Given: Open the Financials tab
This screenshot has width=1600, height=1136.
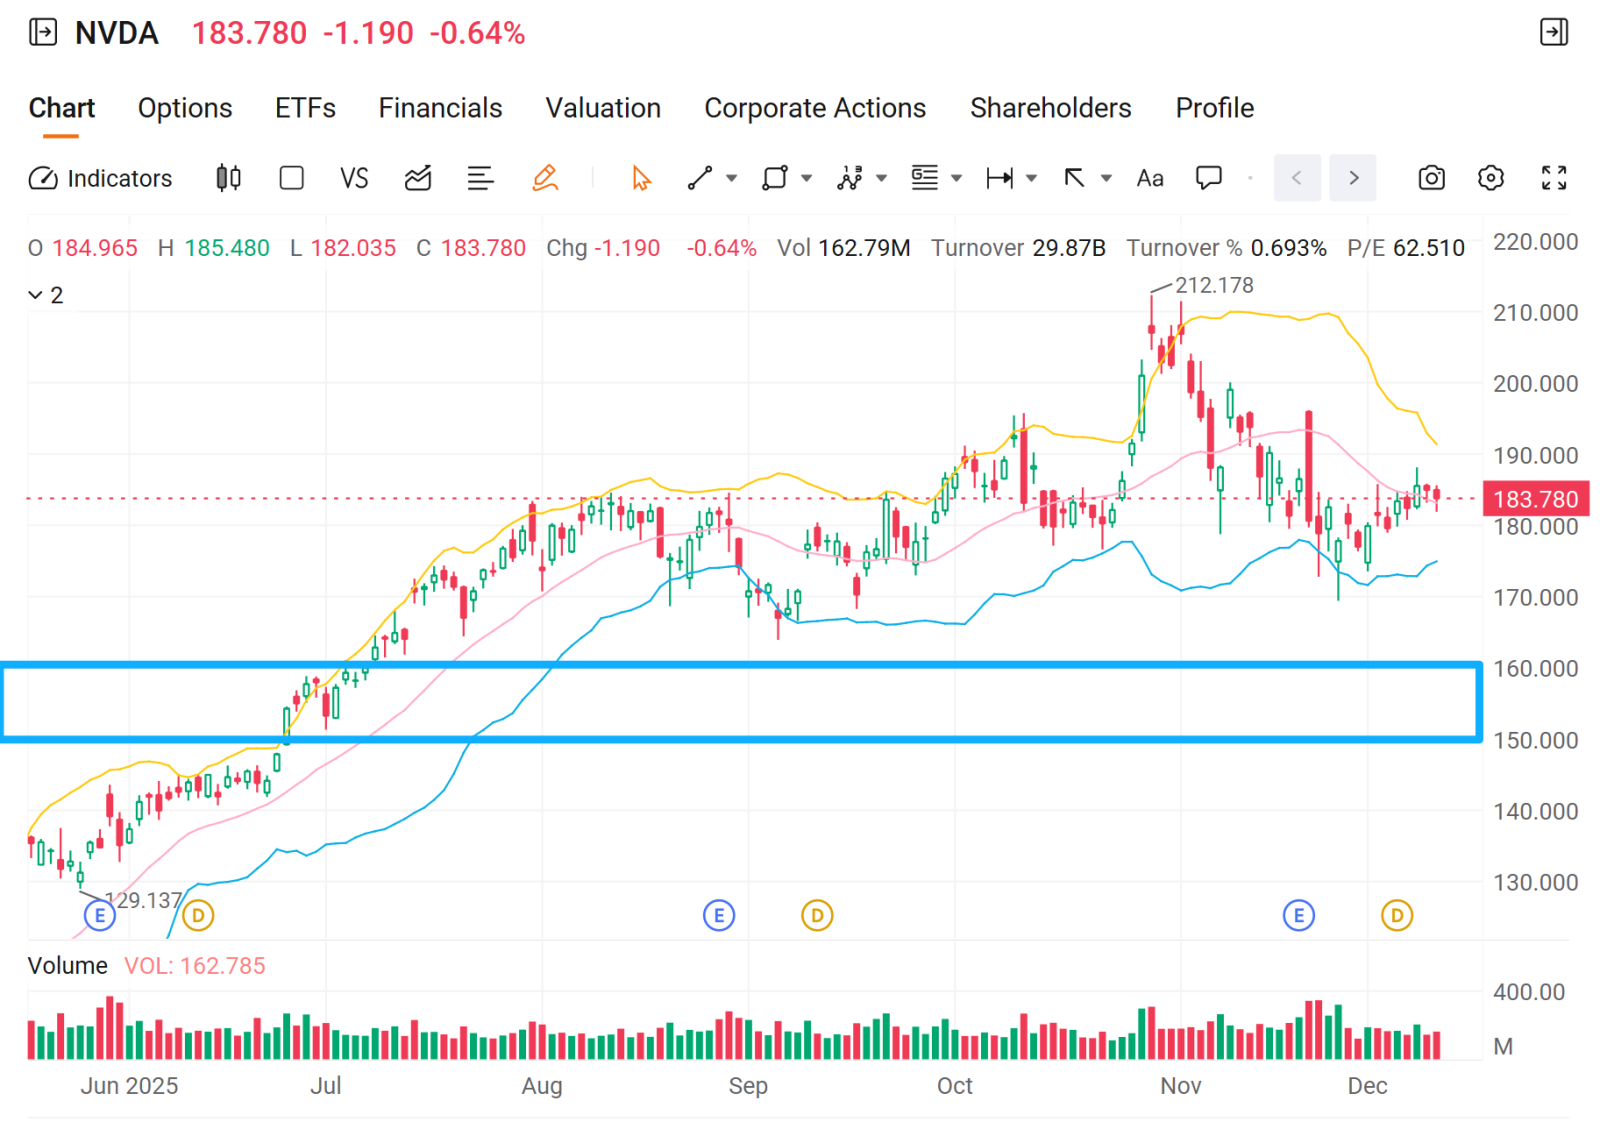Looking at the screenshot, I should [440, 108].
